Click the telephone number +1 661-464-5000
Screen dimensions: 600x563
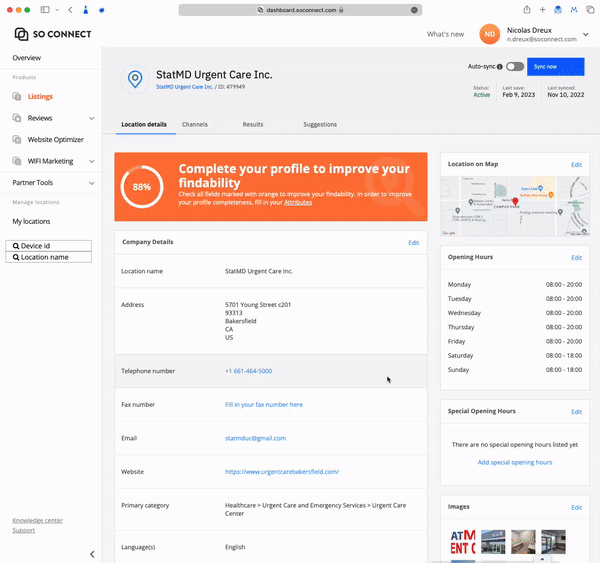[x=249, y=371]
